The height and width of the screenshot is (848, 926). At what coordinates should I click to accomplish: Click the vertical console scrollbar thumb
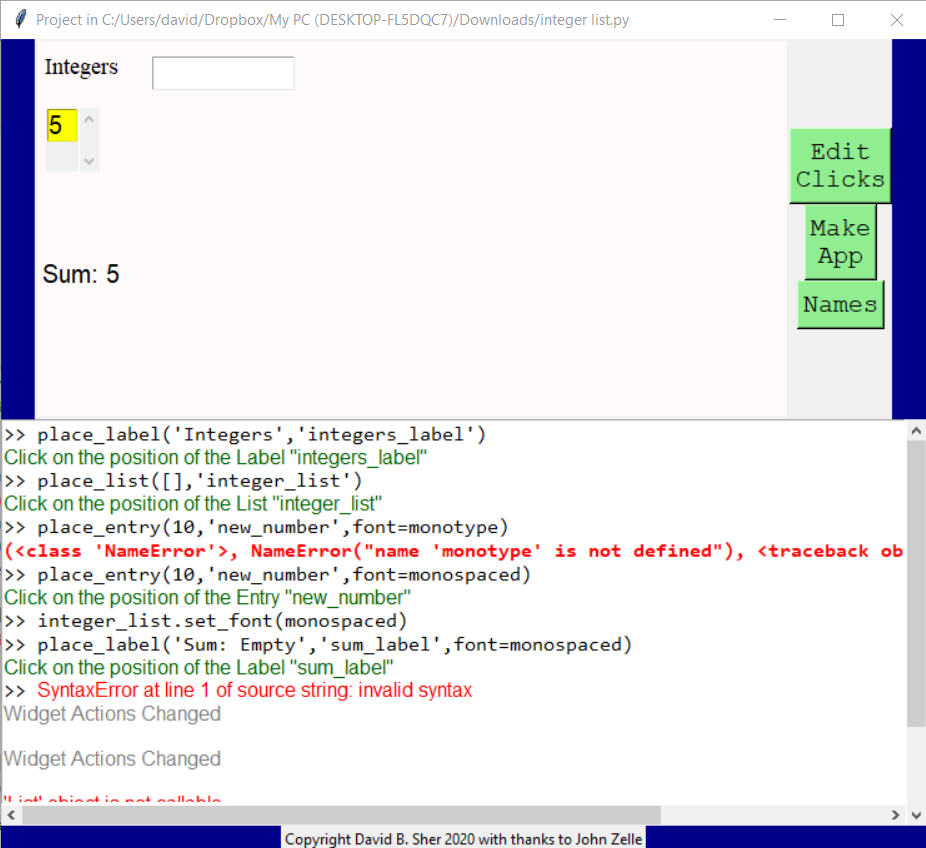[916, 583]
